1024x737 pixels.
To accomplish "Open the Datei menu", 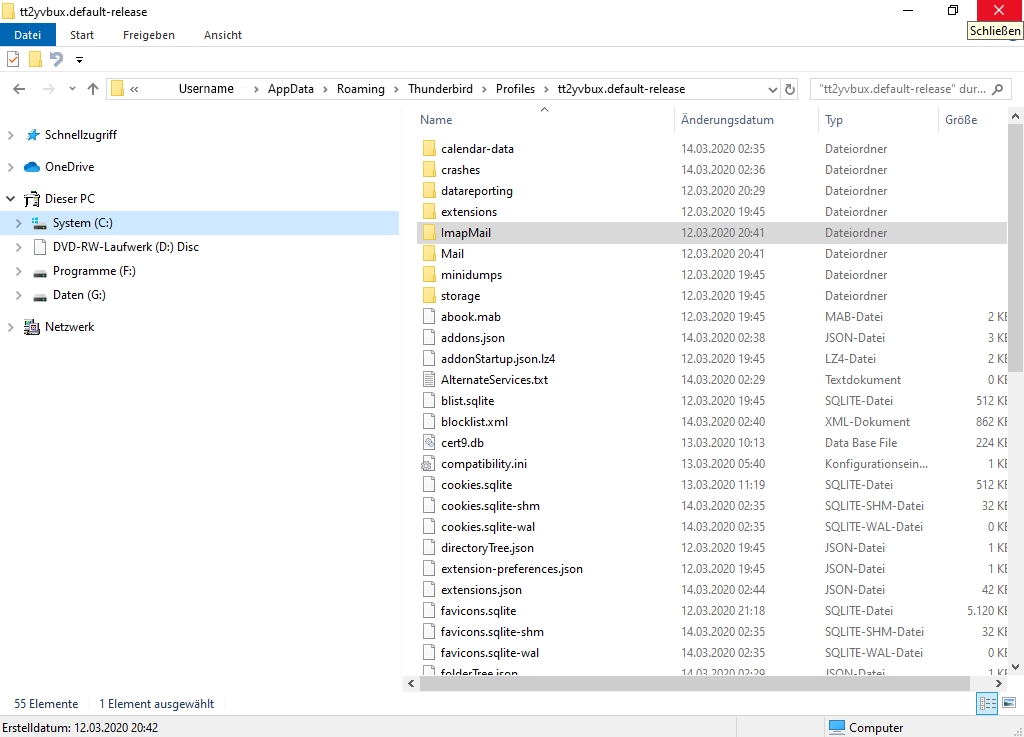I will [27, 35].
